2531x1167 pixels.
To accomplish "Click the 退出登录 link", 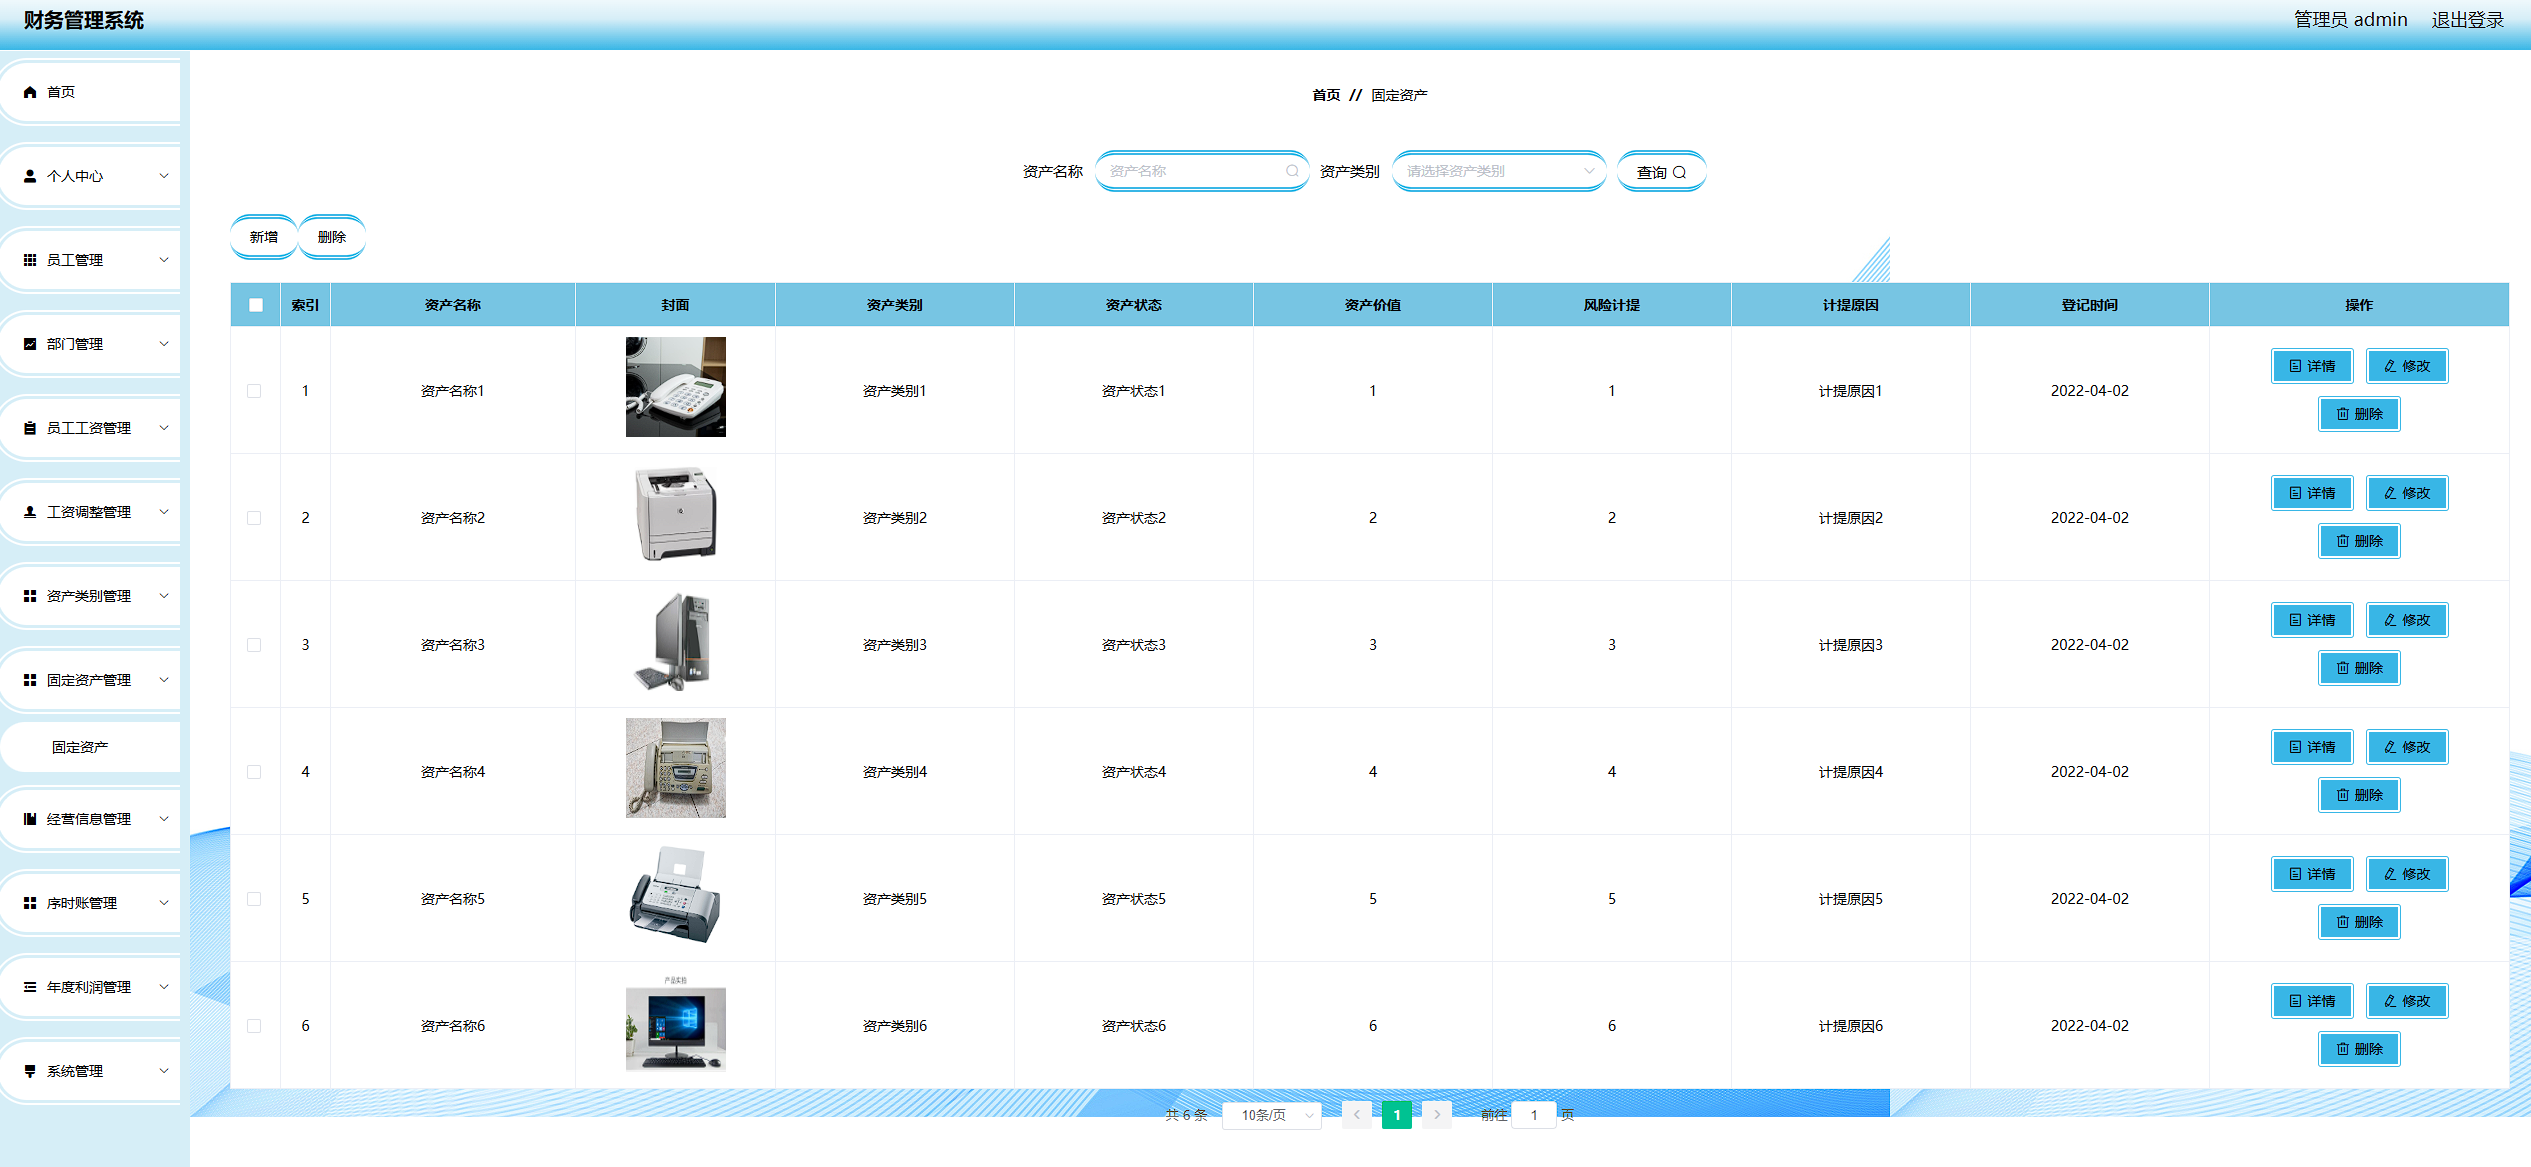I will pyautogui.click(x=2467, y=20).
